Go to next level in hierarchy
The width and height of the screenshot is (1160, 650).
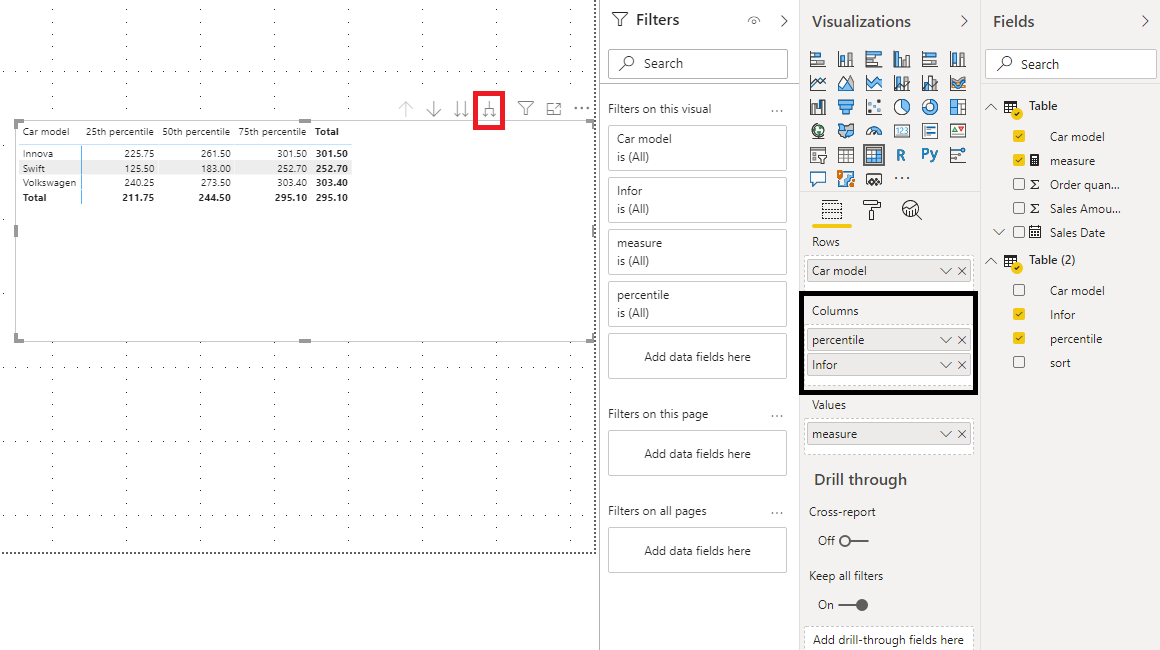click(x=462, y=109)
